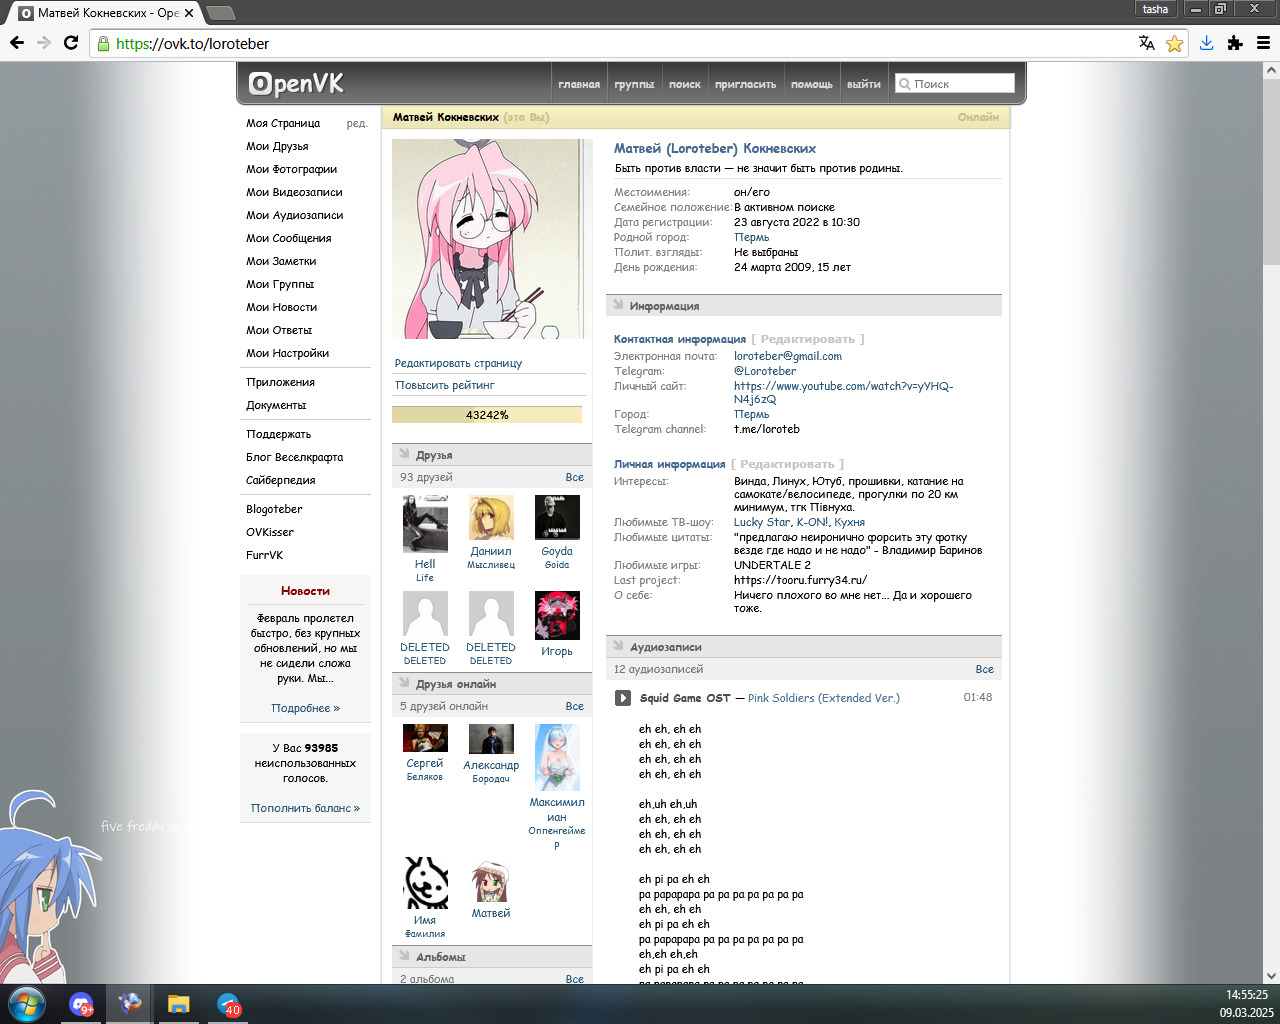Image resolution: width=1280 pixels, height=1024 pixels.
Task: Open Мои Группы in the sidebar
Action: 280,284
